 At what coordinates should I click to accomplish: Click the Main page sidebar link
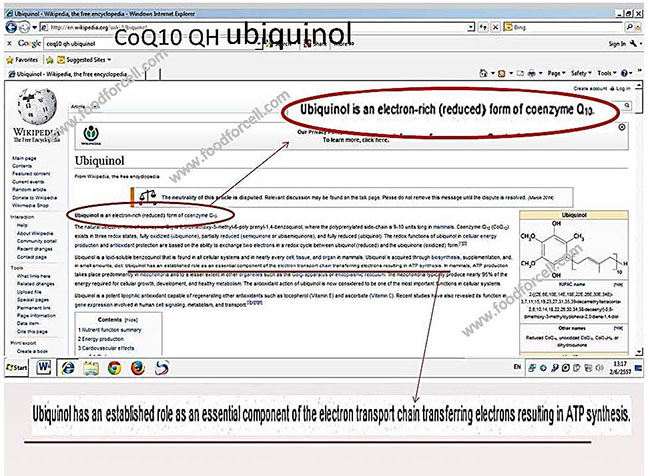(x=24, y=158)
